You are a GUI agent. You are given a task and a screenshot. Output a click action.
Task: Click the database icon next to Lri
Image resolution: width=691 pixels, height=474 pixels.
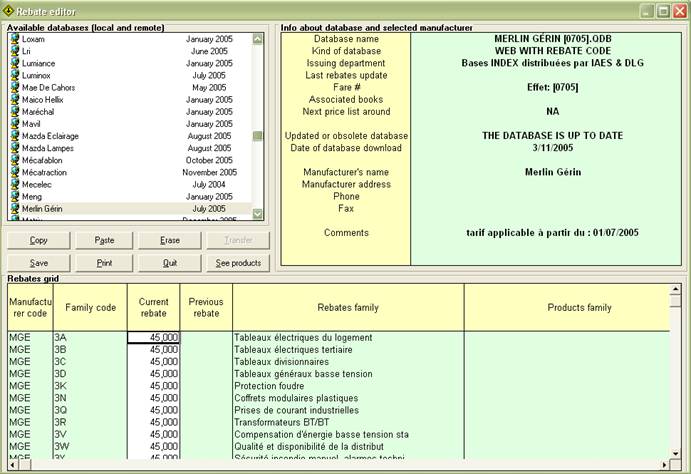[x=15, y=51]
